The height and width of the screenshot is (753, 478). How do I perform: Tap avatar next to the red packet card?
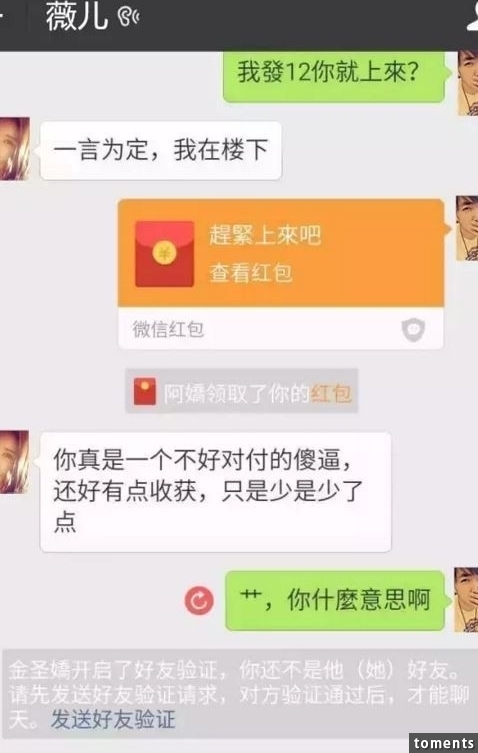point(466,228)
